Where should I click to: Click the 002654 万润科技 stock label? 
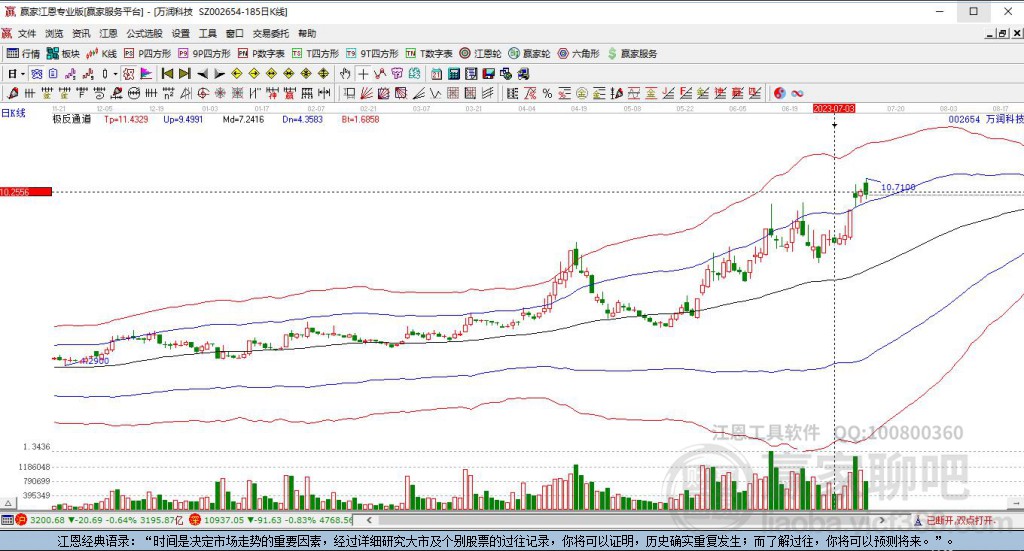click(985, 119)
